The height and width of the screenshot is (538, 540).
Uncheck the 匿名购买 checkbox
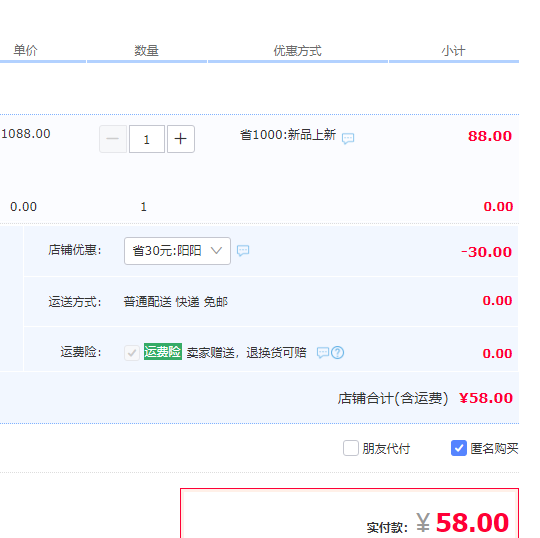tap(459, 448)
